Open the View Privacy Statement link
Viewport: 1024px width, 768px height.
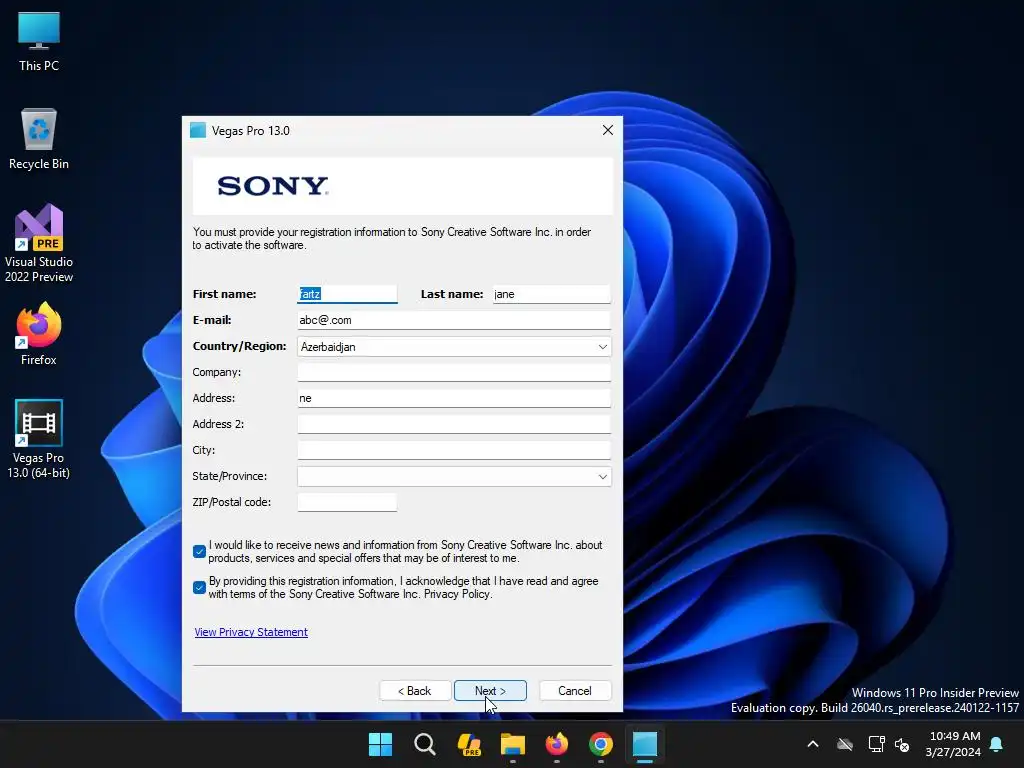tap(251, 632)
